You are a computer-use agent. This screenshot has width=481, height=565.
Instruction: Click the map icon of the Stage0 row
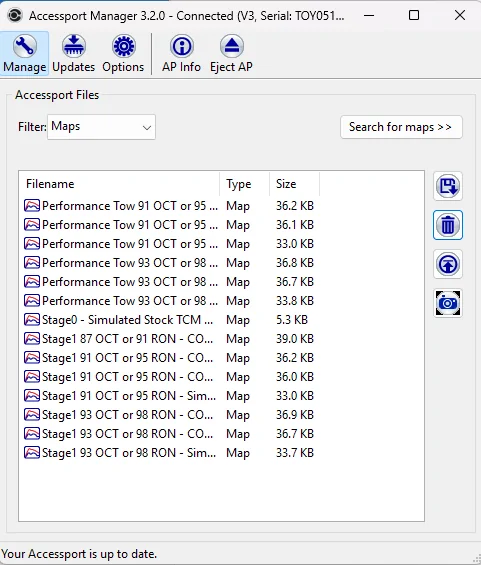32,320
